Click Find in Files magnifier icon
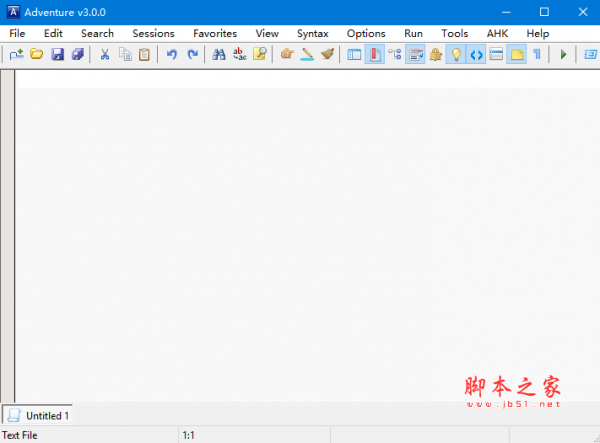 (260, 54)
